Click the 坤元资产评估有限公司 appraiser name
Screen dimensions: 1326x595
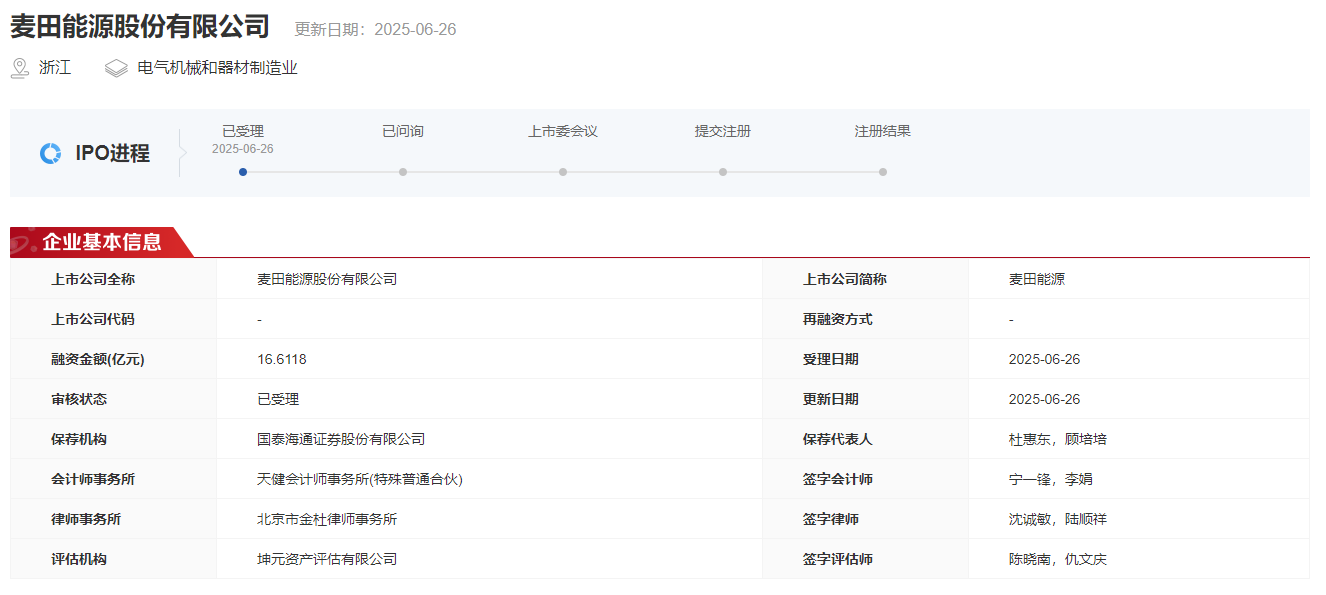[x=327, y=559]
